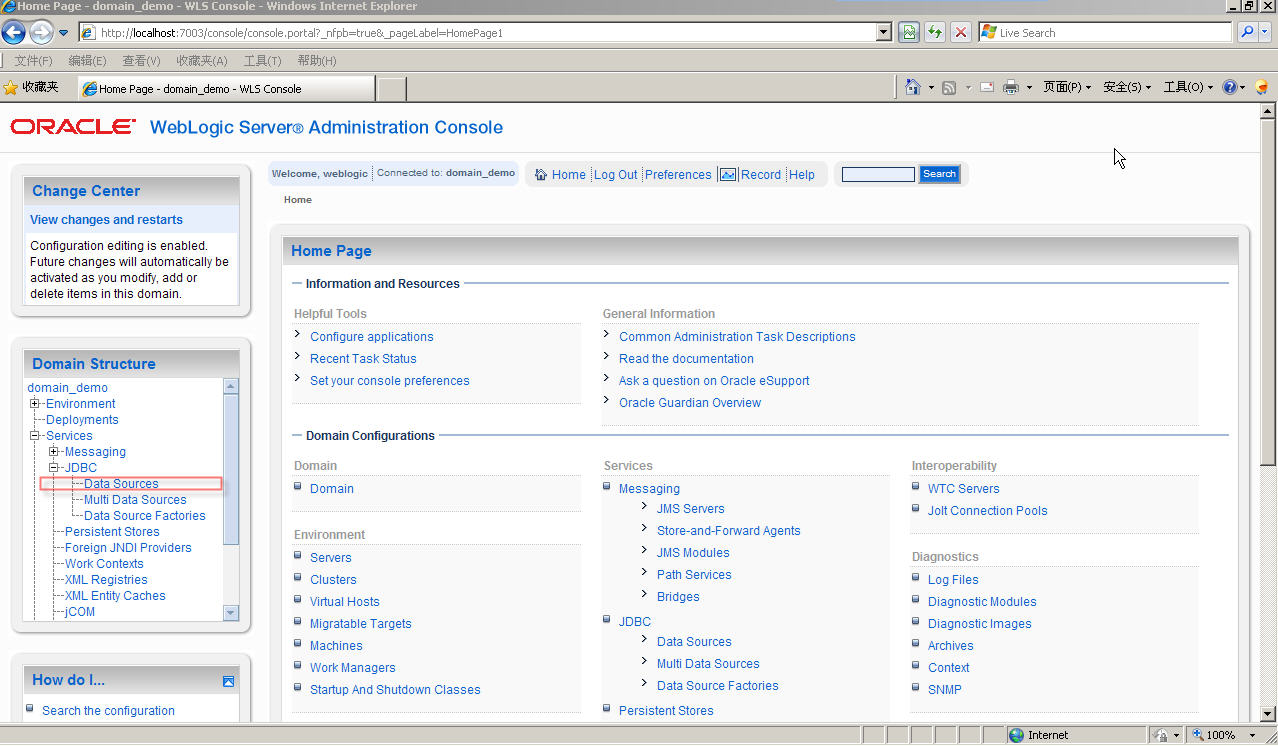
Task: Click the main page vertical scrollbar
Action: point(1269,290)
